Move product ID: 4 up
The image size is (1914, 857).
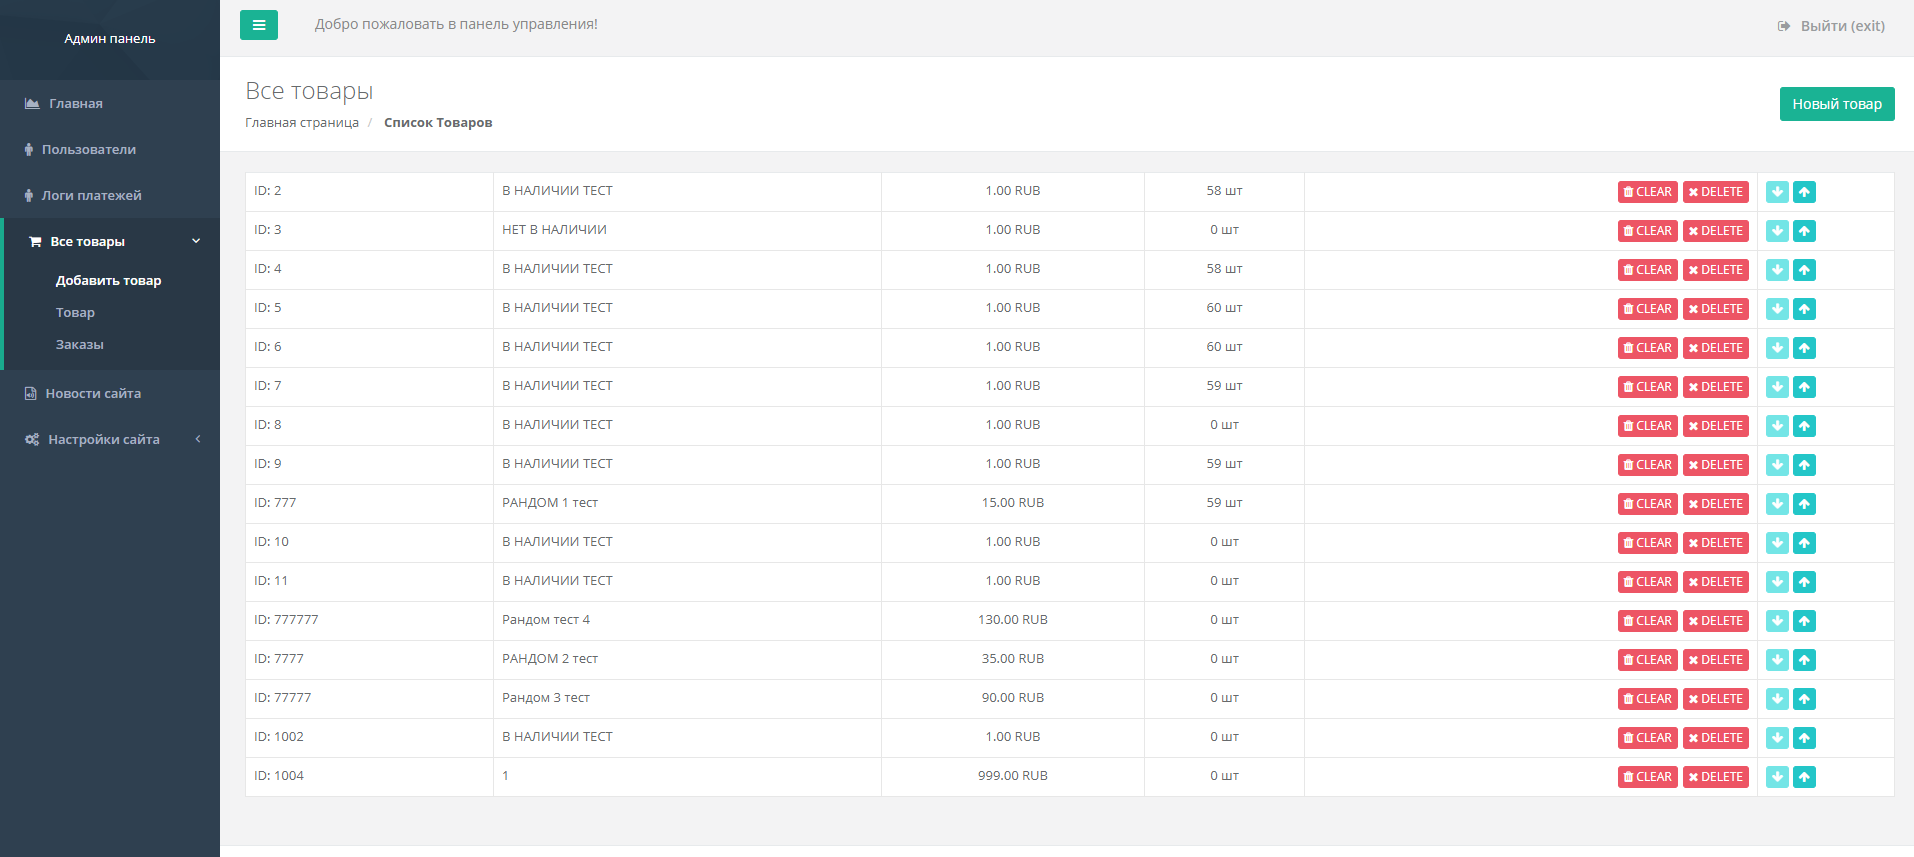point(1804,270)
